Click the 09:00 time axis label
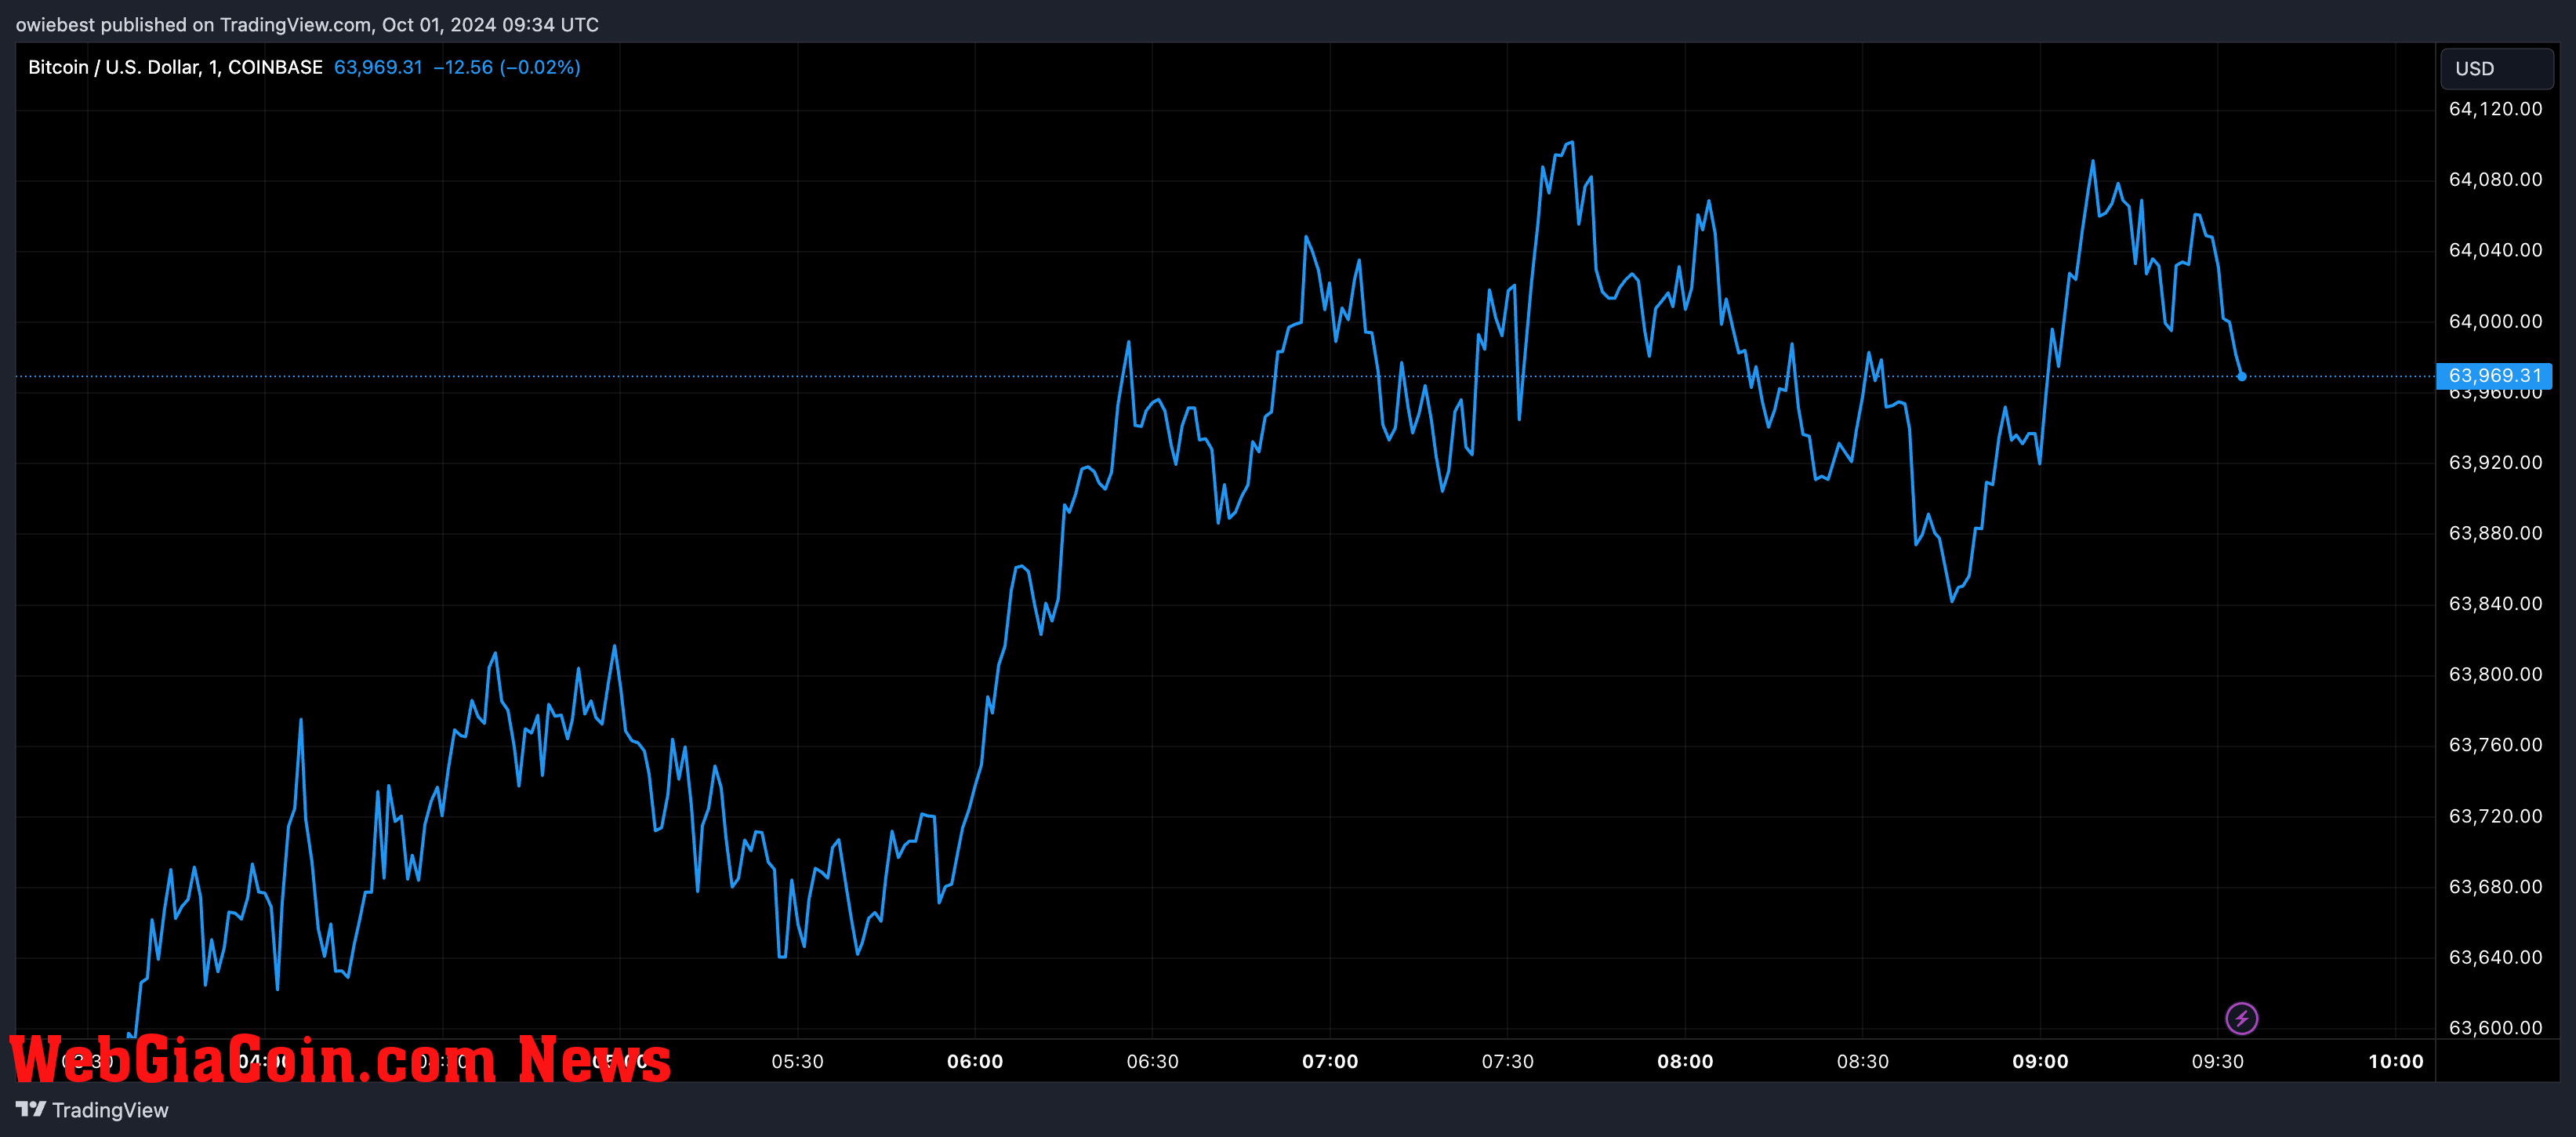 click(x=2040, y=1061)
